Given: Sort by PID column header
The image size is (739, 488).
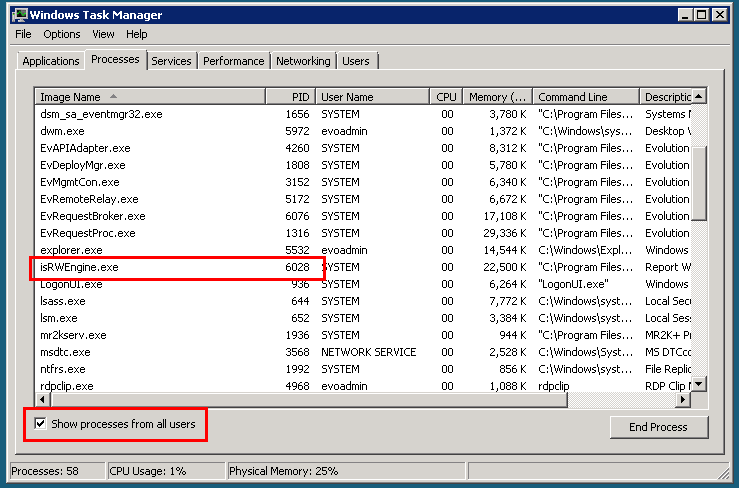Looking at the screenshot, I should [x=290, y=97].
